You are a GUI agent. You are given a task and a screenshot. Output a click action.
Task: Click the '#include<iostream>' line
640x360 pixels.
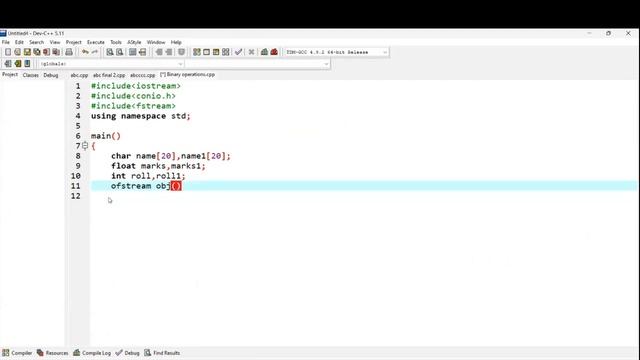coord(136,86)
